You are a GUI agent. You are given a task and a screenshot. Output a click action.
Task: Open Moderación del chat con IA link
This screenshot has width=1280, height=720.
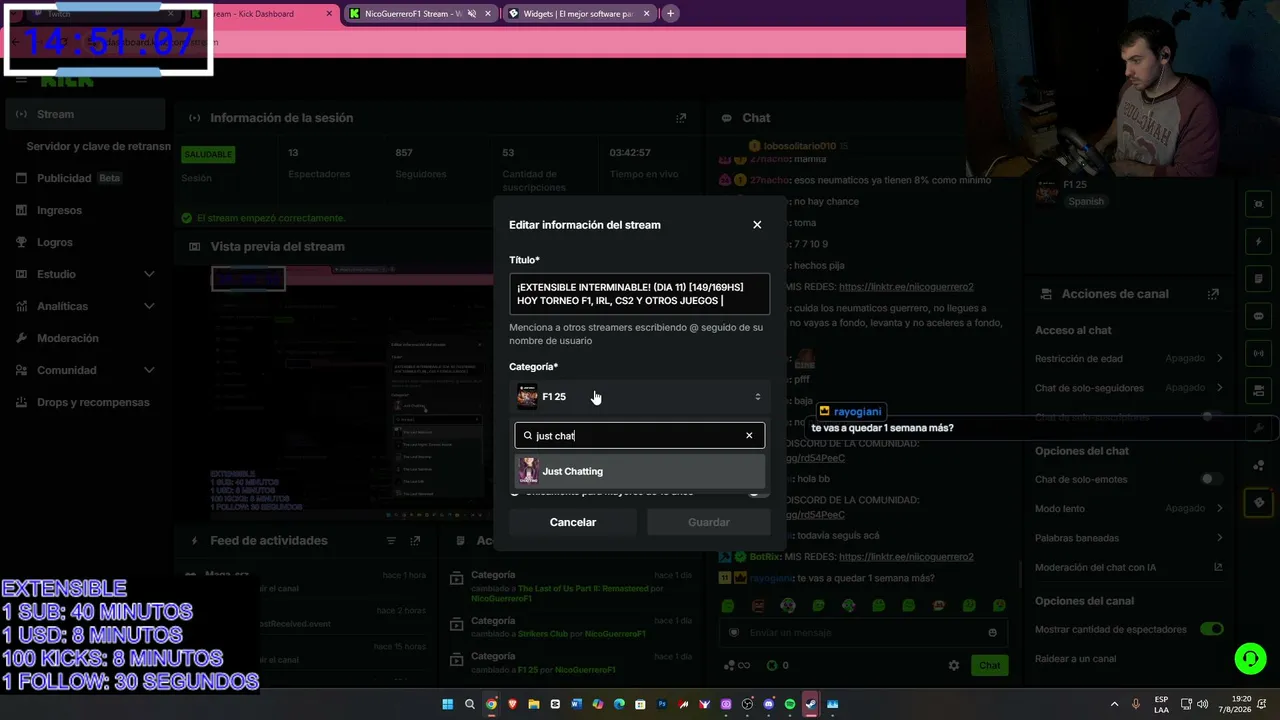coord(1129,567)
